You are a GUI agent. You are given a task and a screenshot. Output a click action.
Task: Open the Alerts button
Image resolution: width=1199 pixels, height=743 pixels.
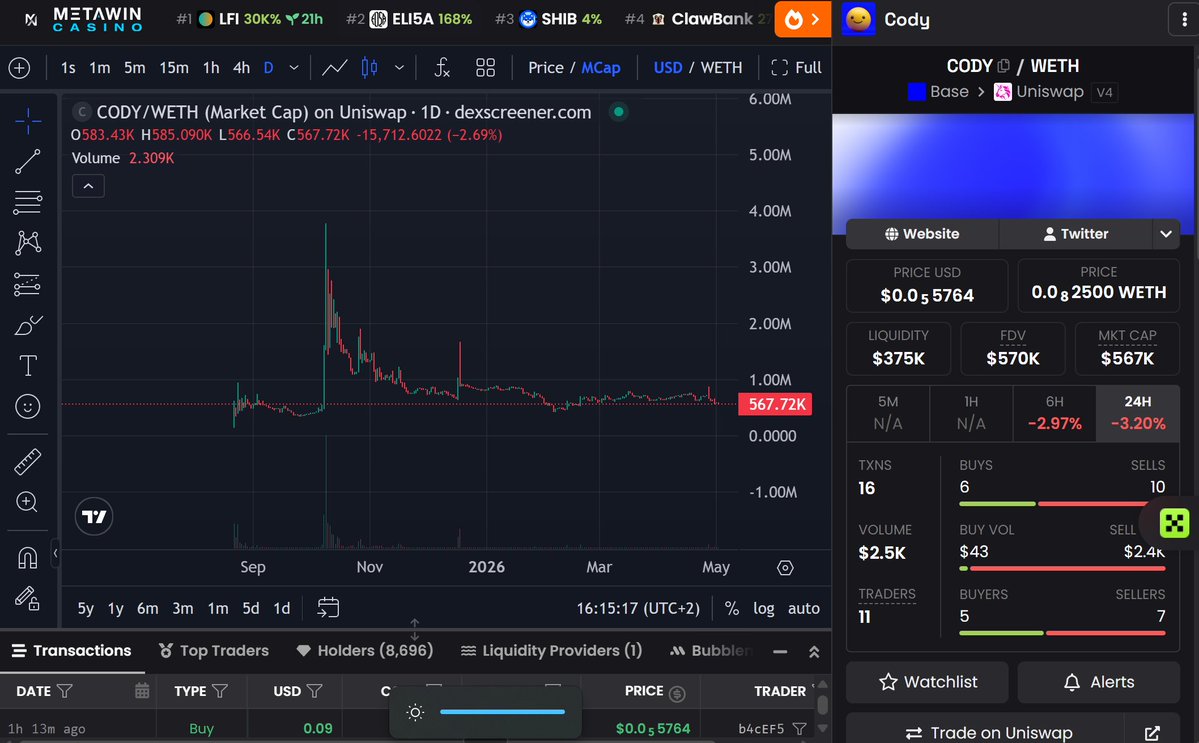1099,682
